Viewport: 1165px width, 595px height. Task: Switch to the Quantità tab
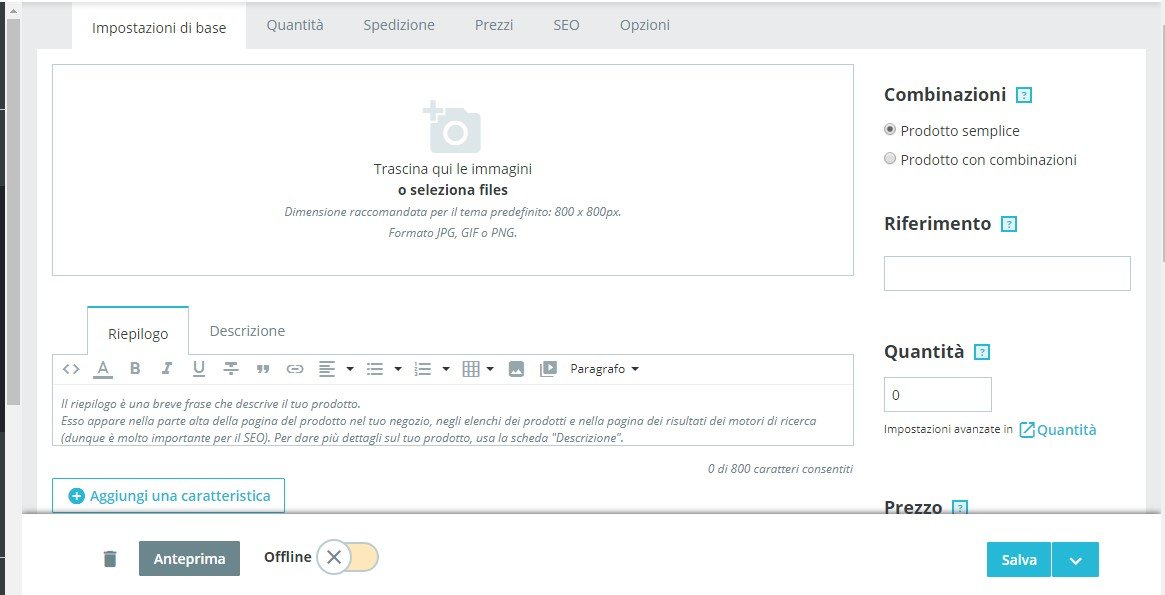point(295,25)
